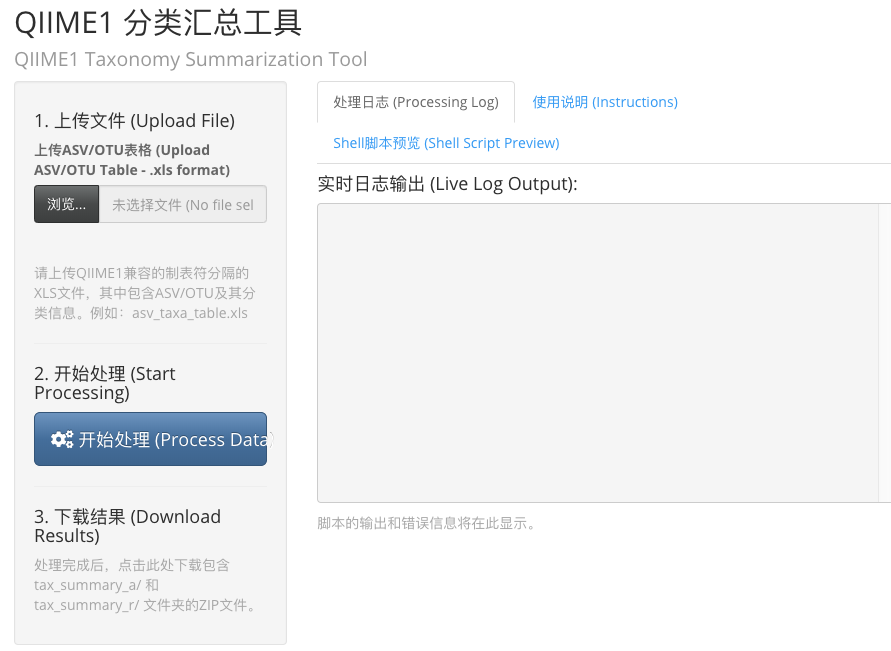Viewport: 891px width, 651px height.
Task: Click the asv_taxa_table.xls example help text
Action: [x=145, y=293]
